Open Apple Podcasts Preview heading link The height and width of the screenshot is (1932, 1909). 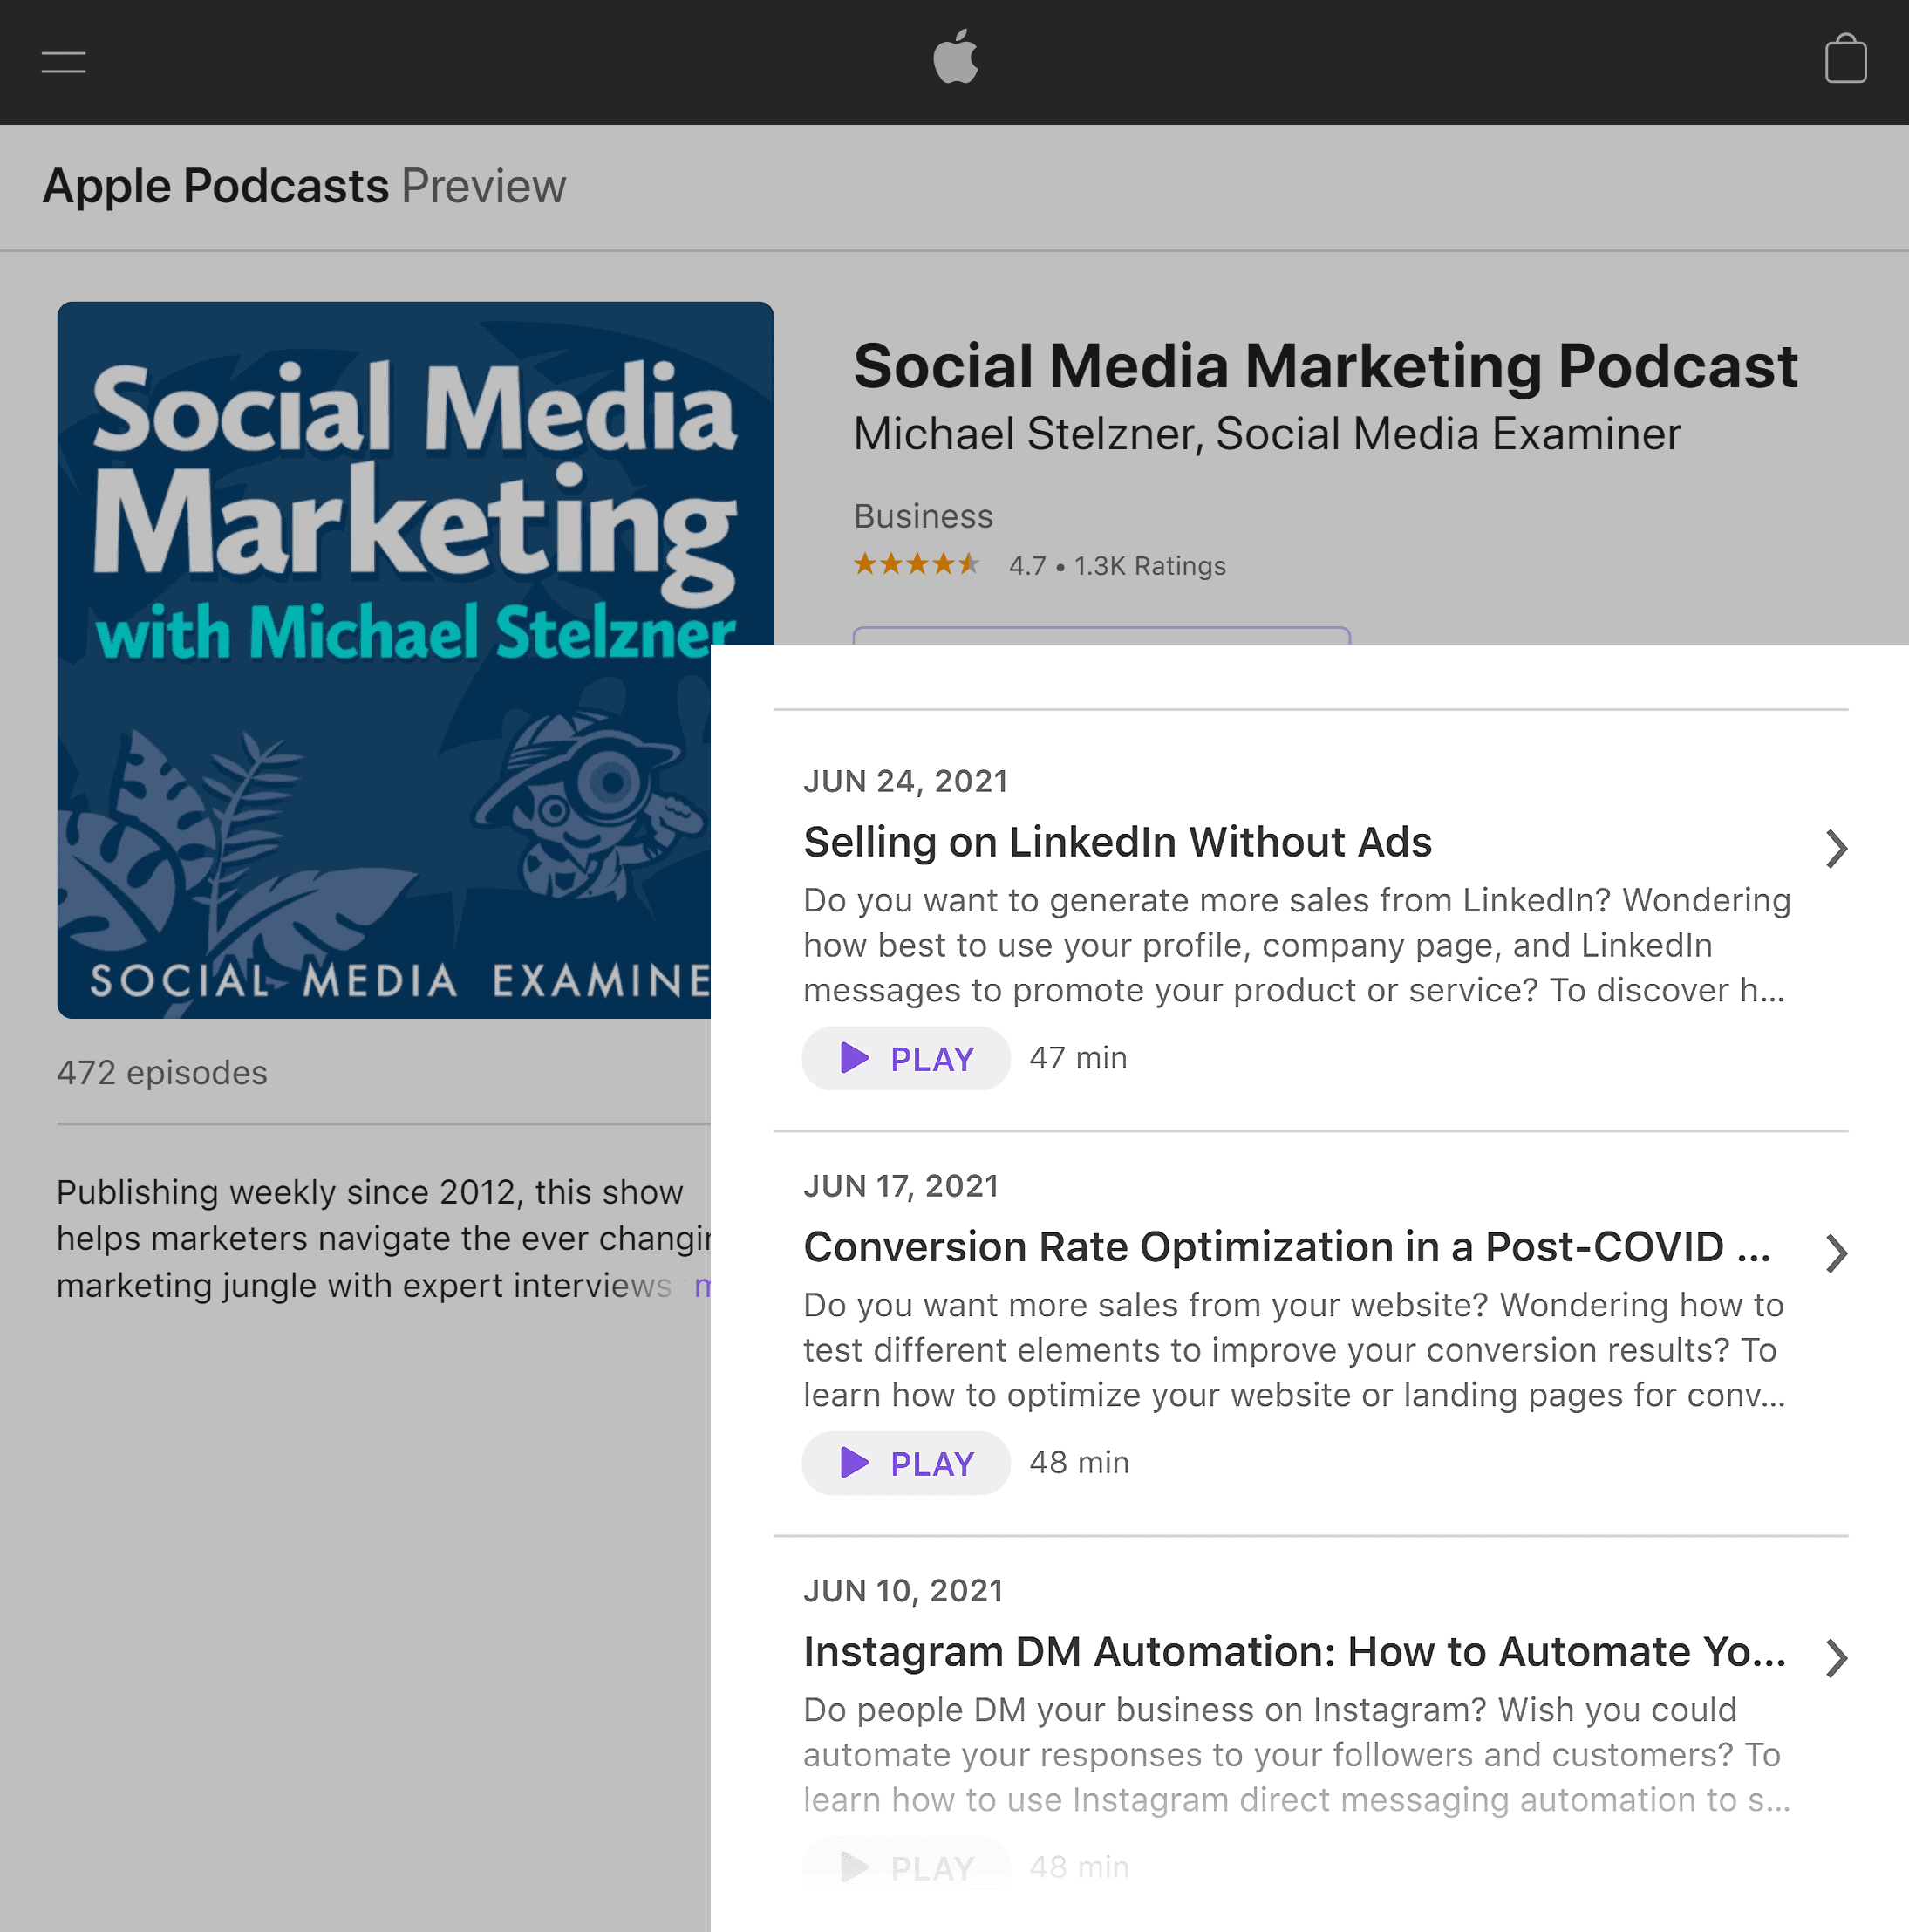point(304,186)
